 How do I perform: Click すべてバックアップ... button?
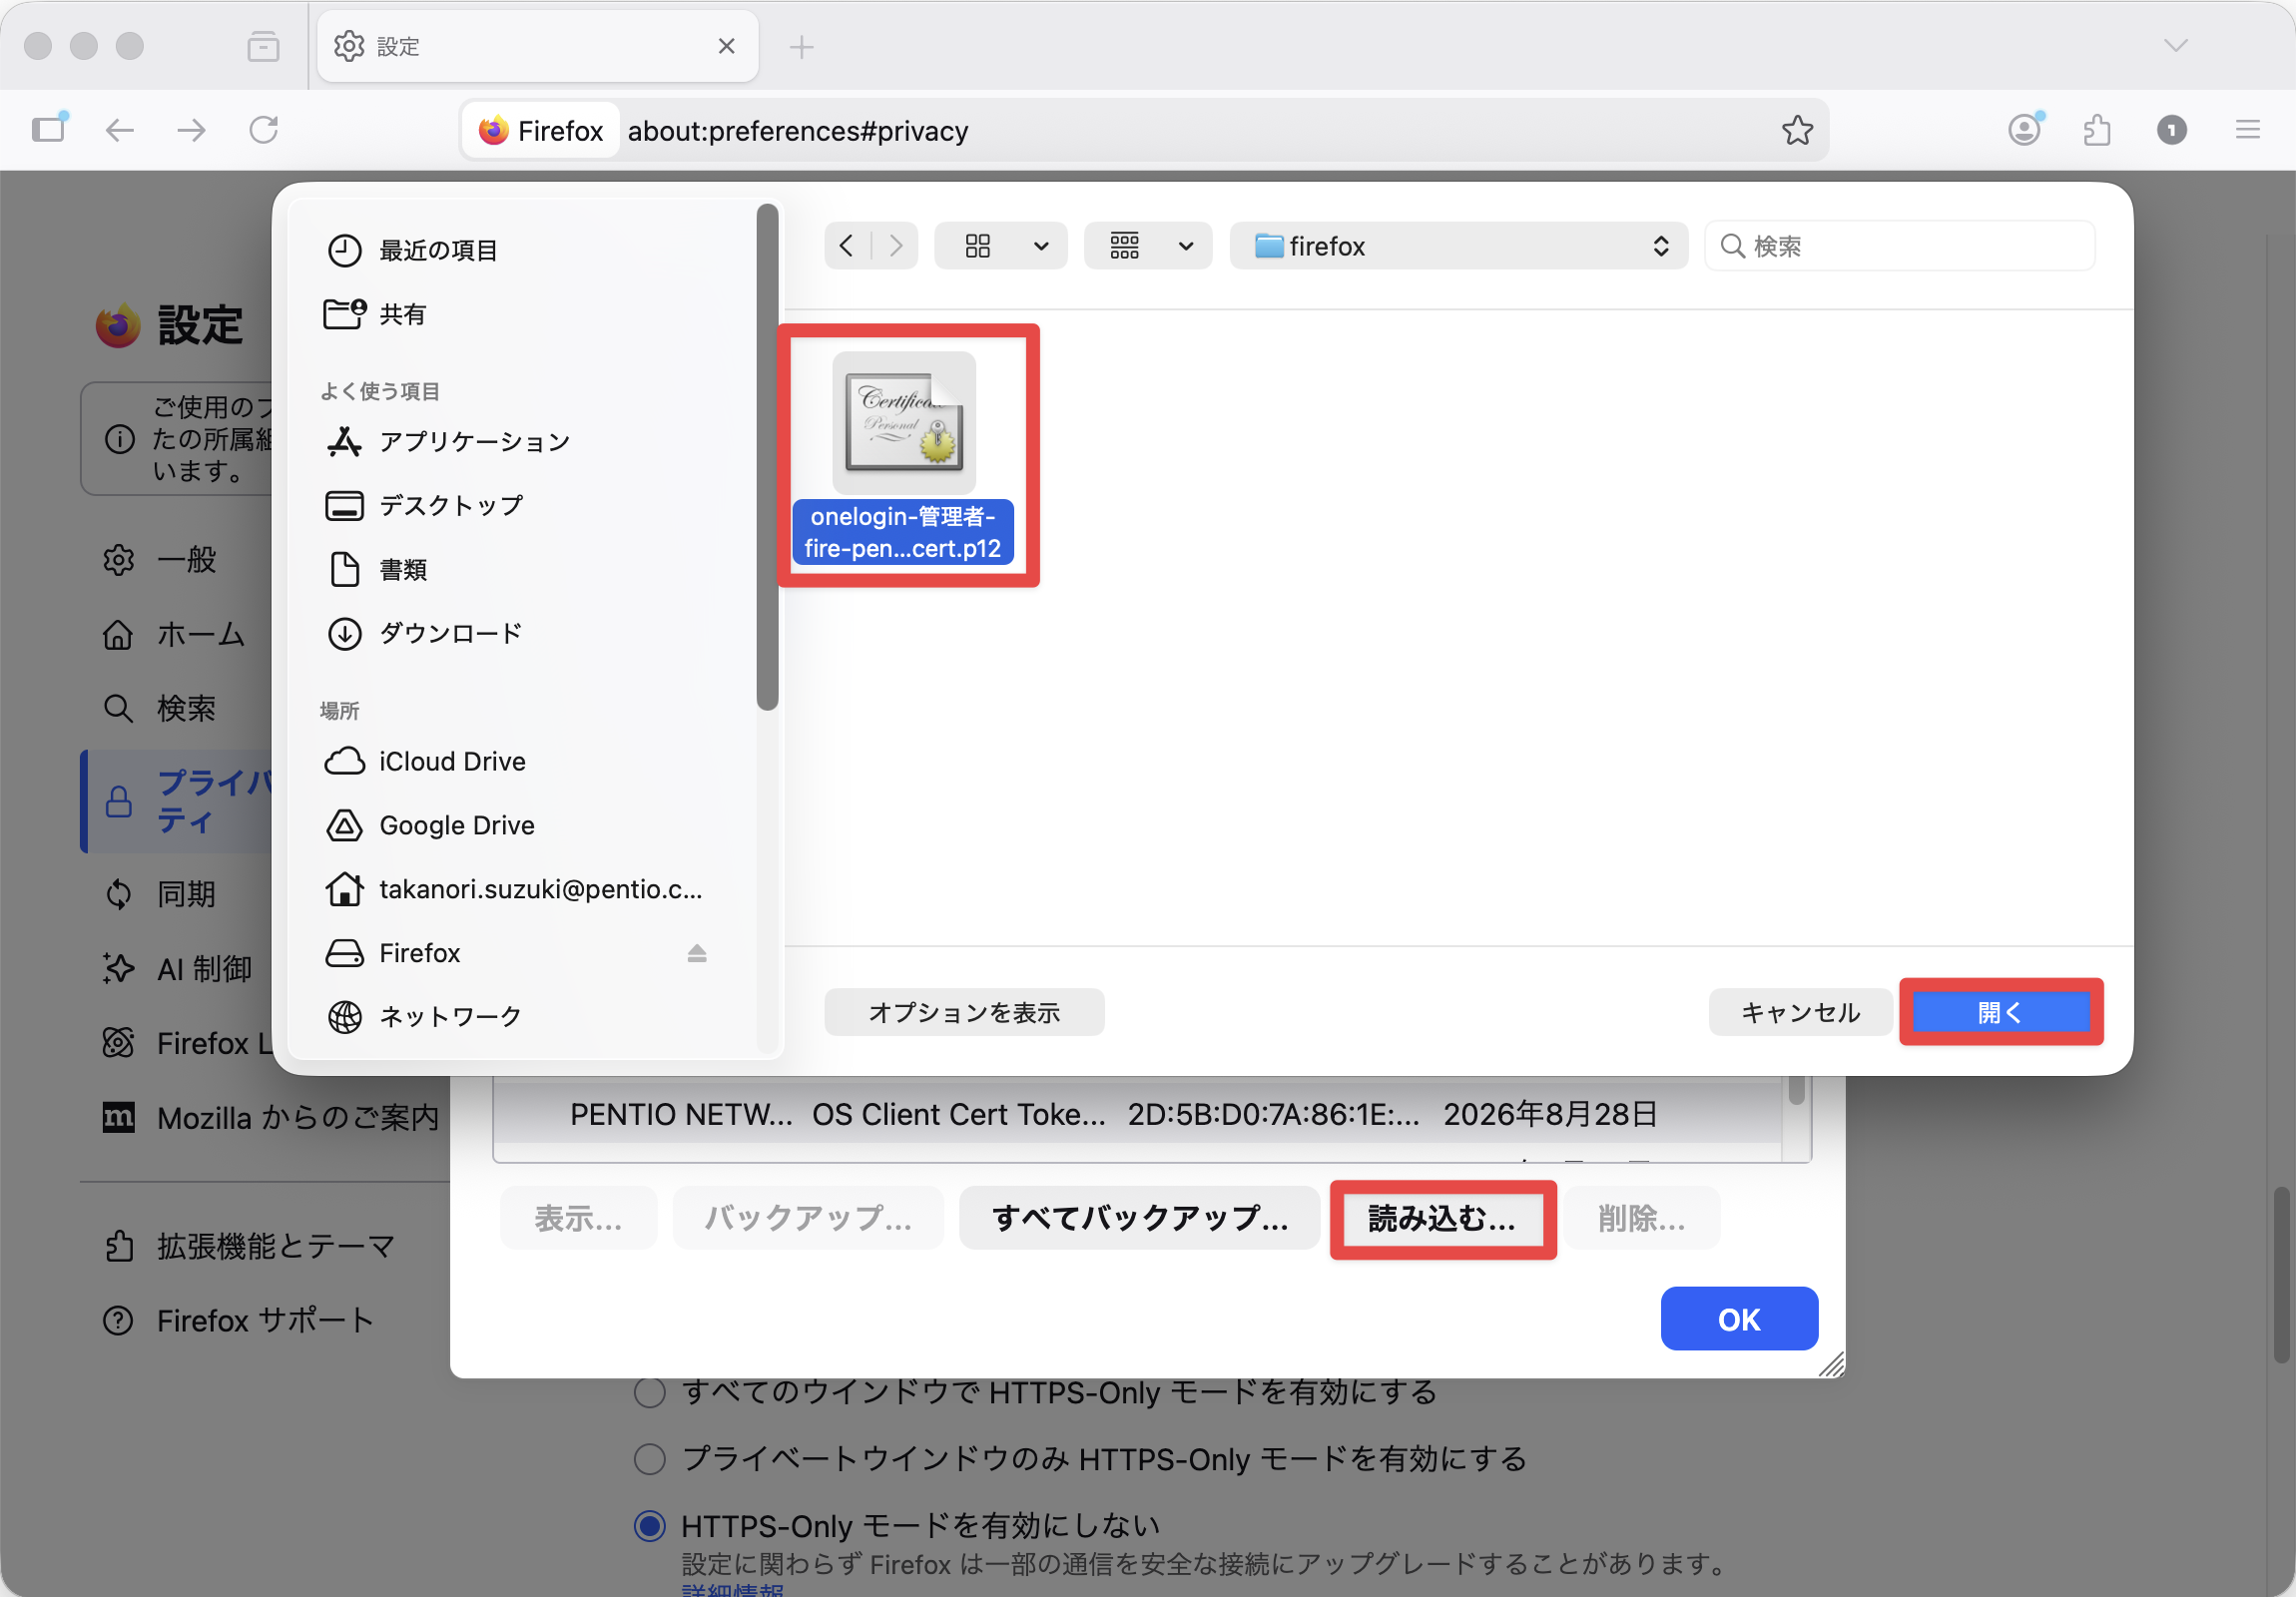[1140, 1219]
